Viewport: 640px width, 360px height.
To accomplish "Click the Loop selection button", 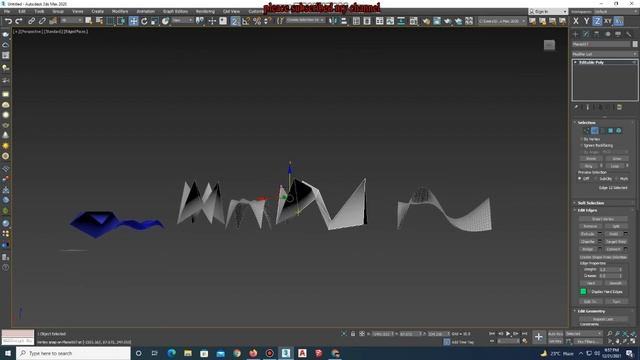I will [615, 166].
